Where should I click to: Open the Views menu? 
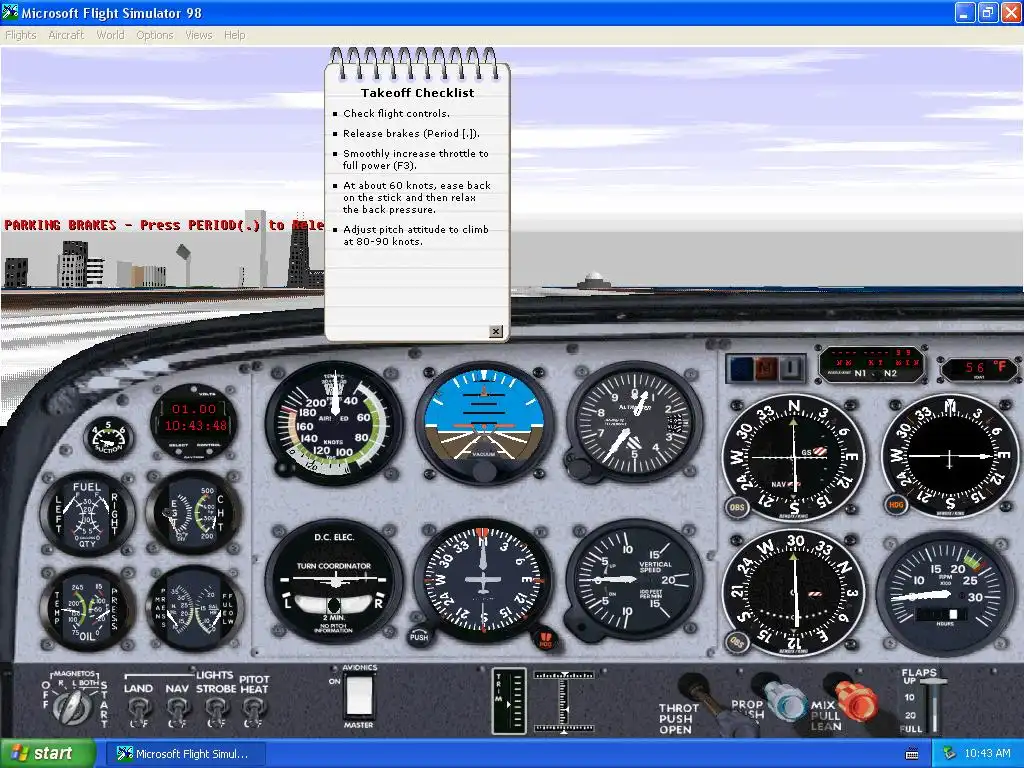point(199,35)
